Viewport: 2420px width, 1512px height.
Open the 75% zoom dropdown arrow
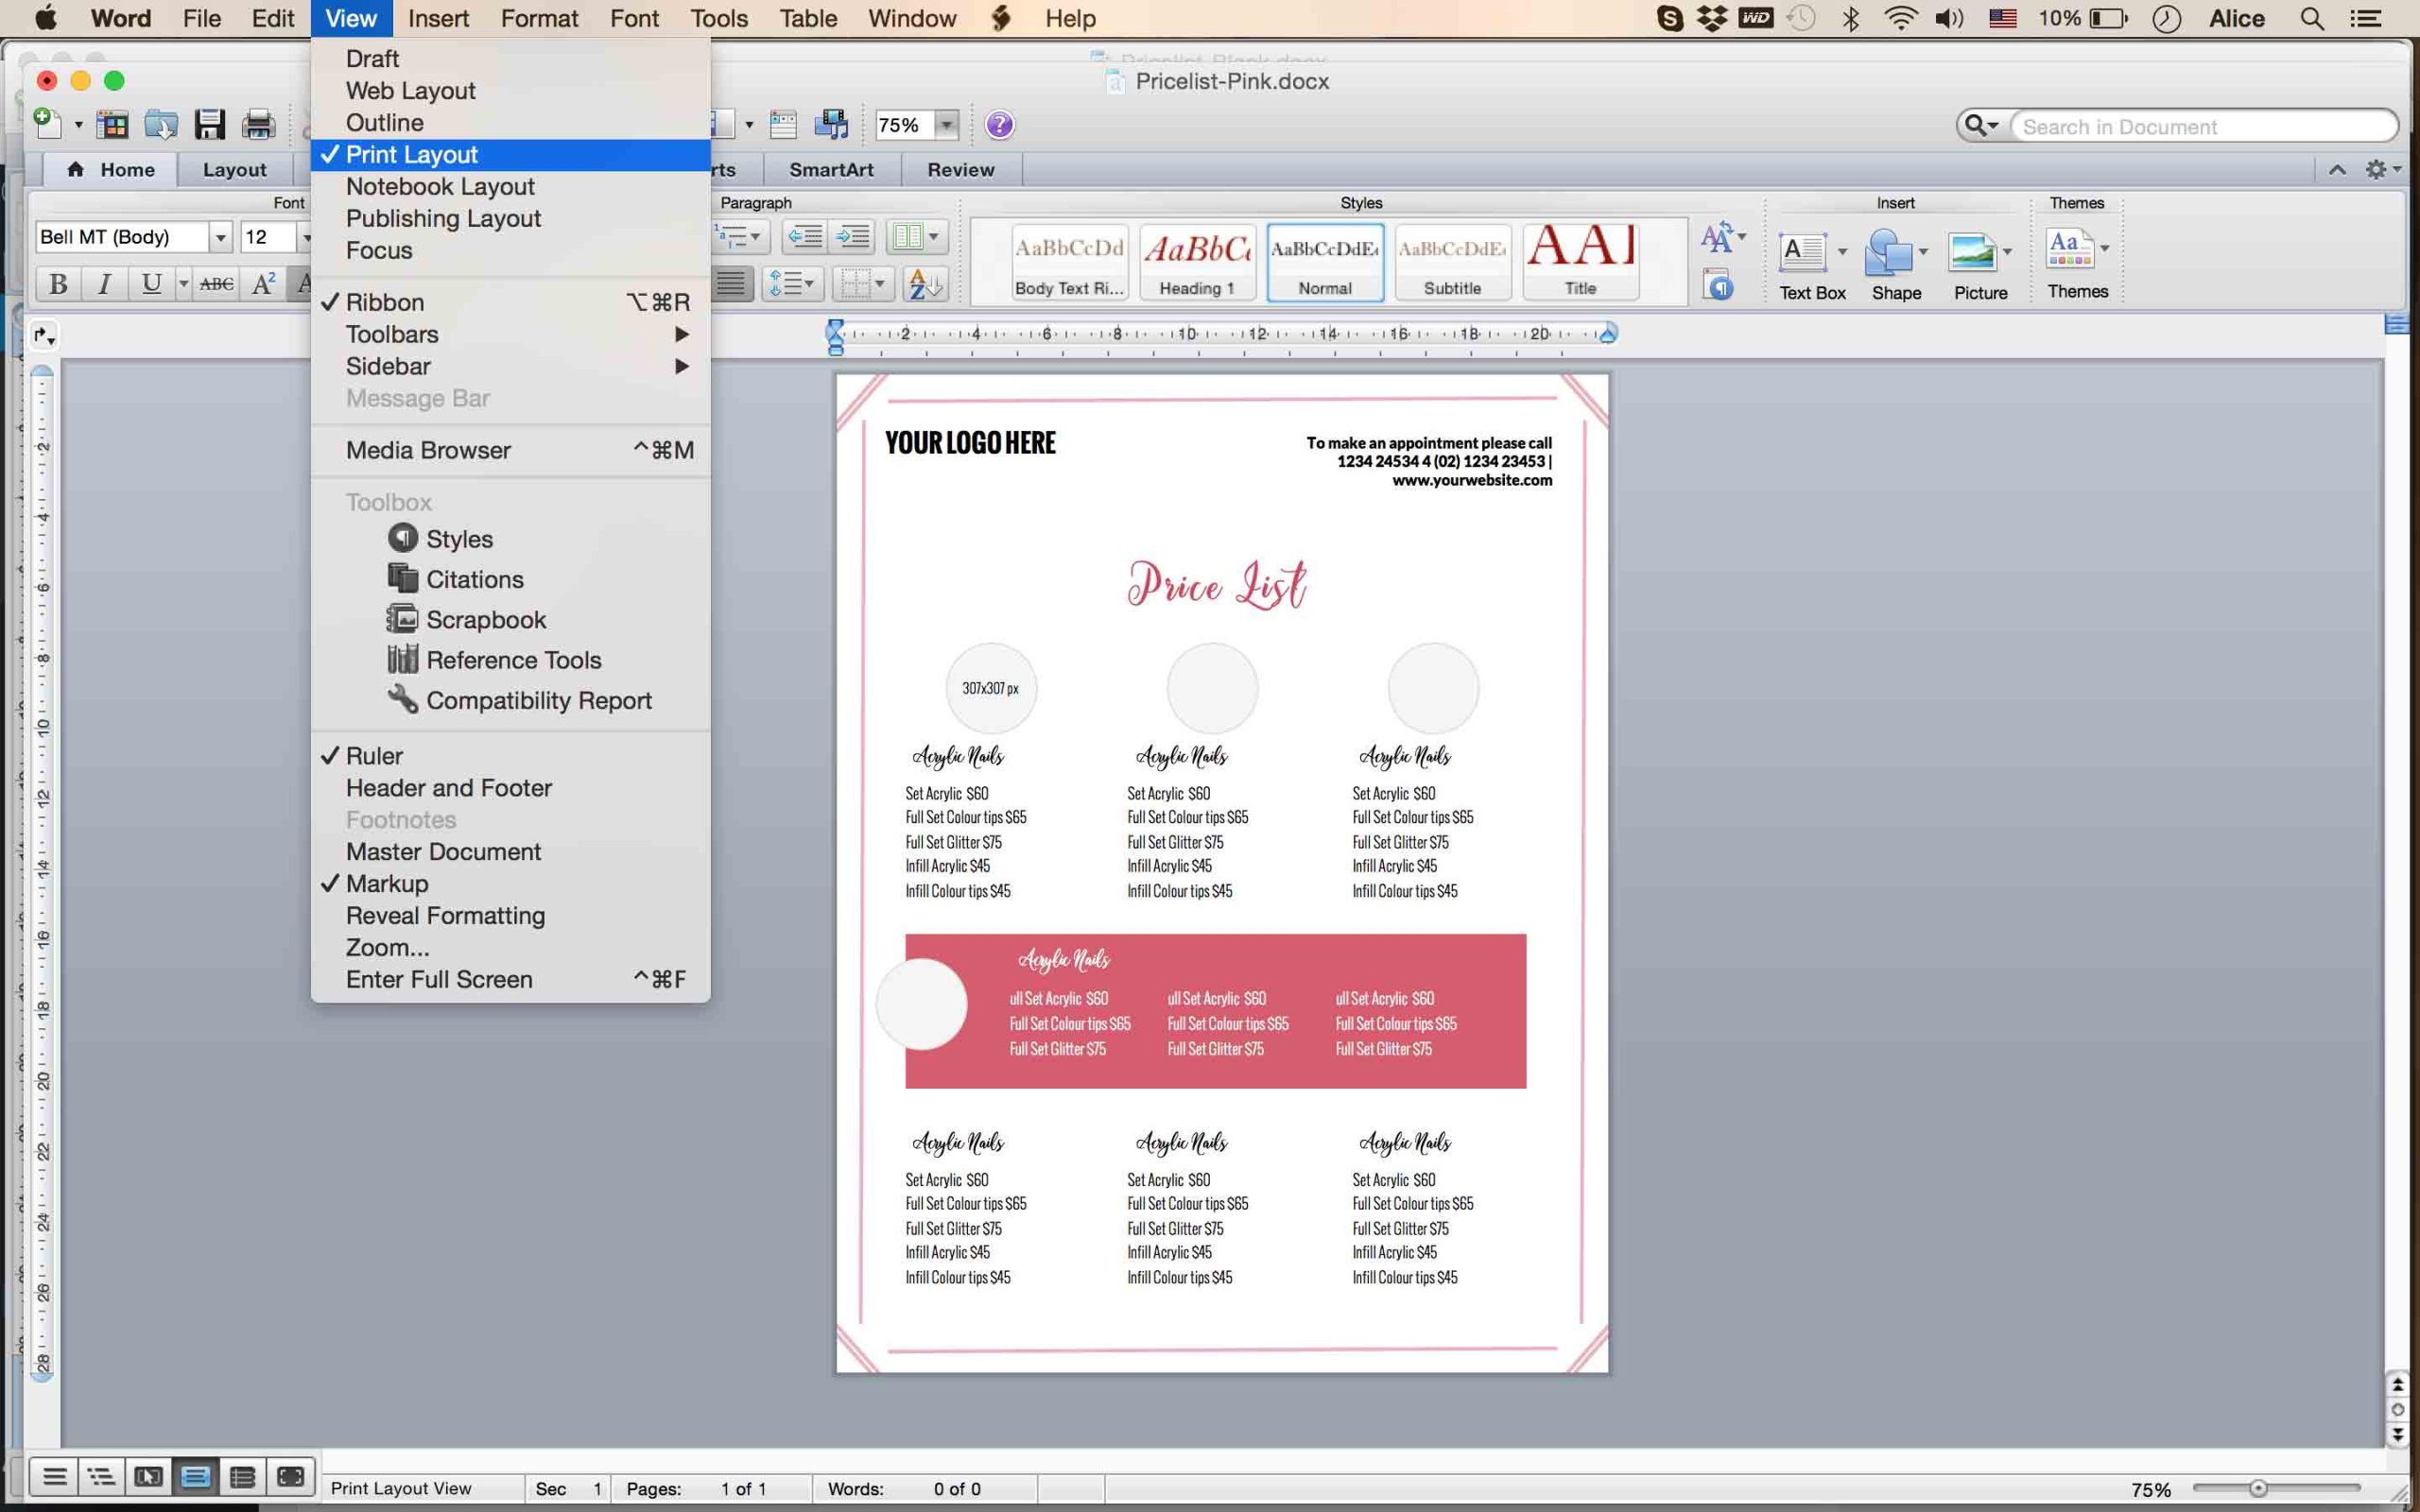point(946,125)
